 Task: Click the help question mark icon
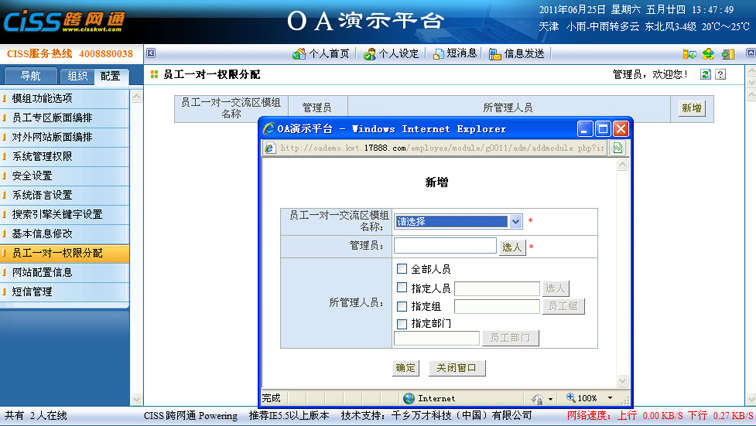720,75
